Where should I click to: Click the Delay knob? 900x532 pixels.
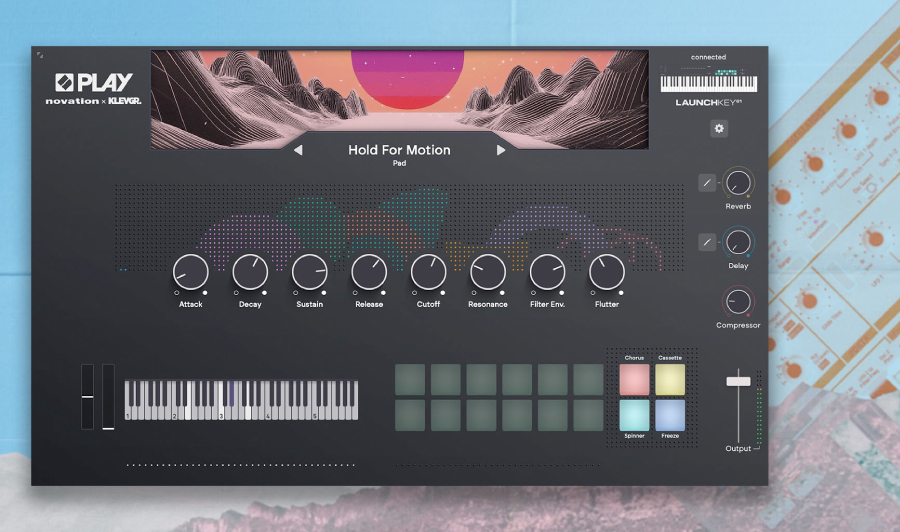click(x=738, y=242)
